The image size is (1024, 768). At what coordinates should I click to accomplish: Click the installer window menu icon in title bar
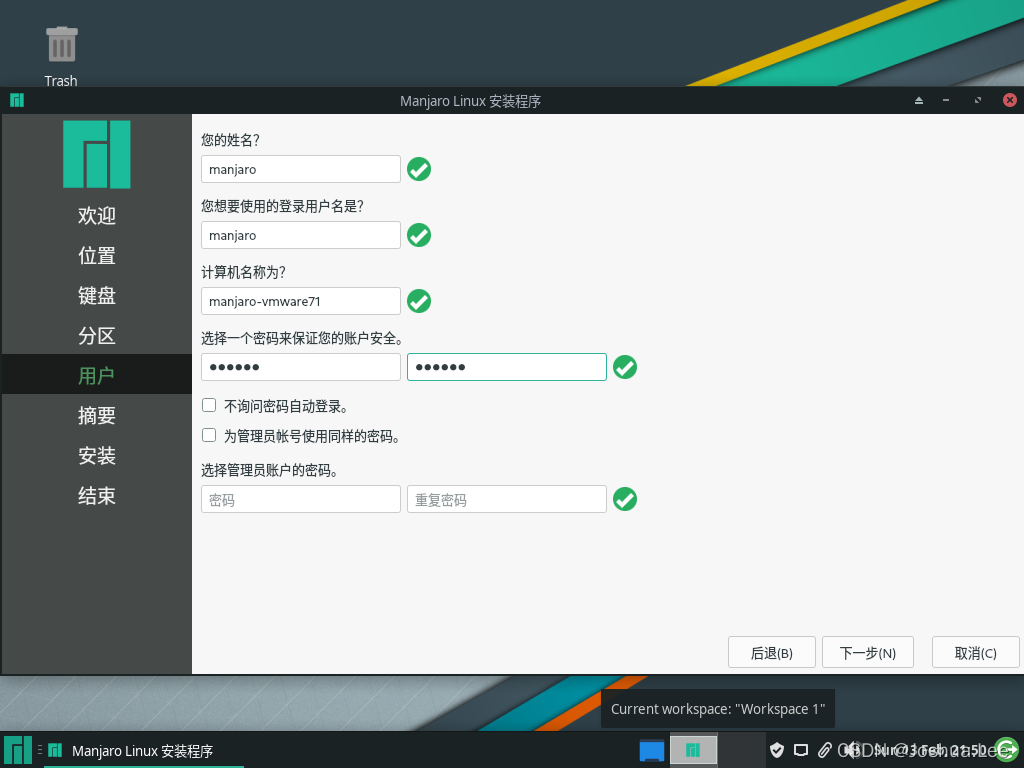click(17, 100)
